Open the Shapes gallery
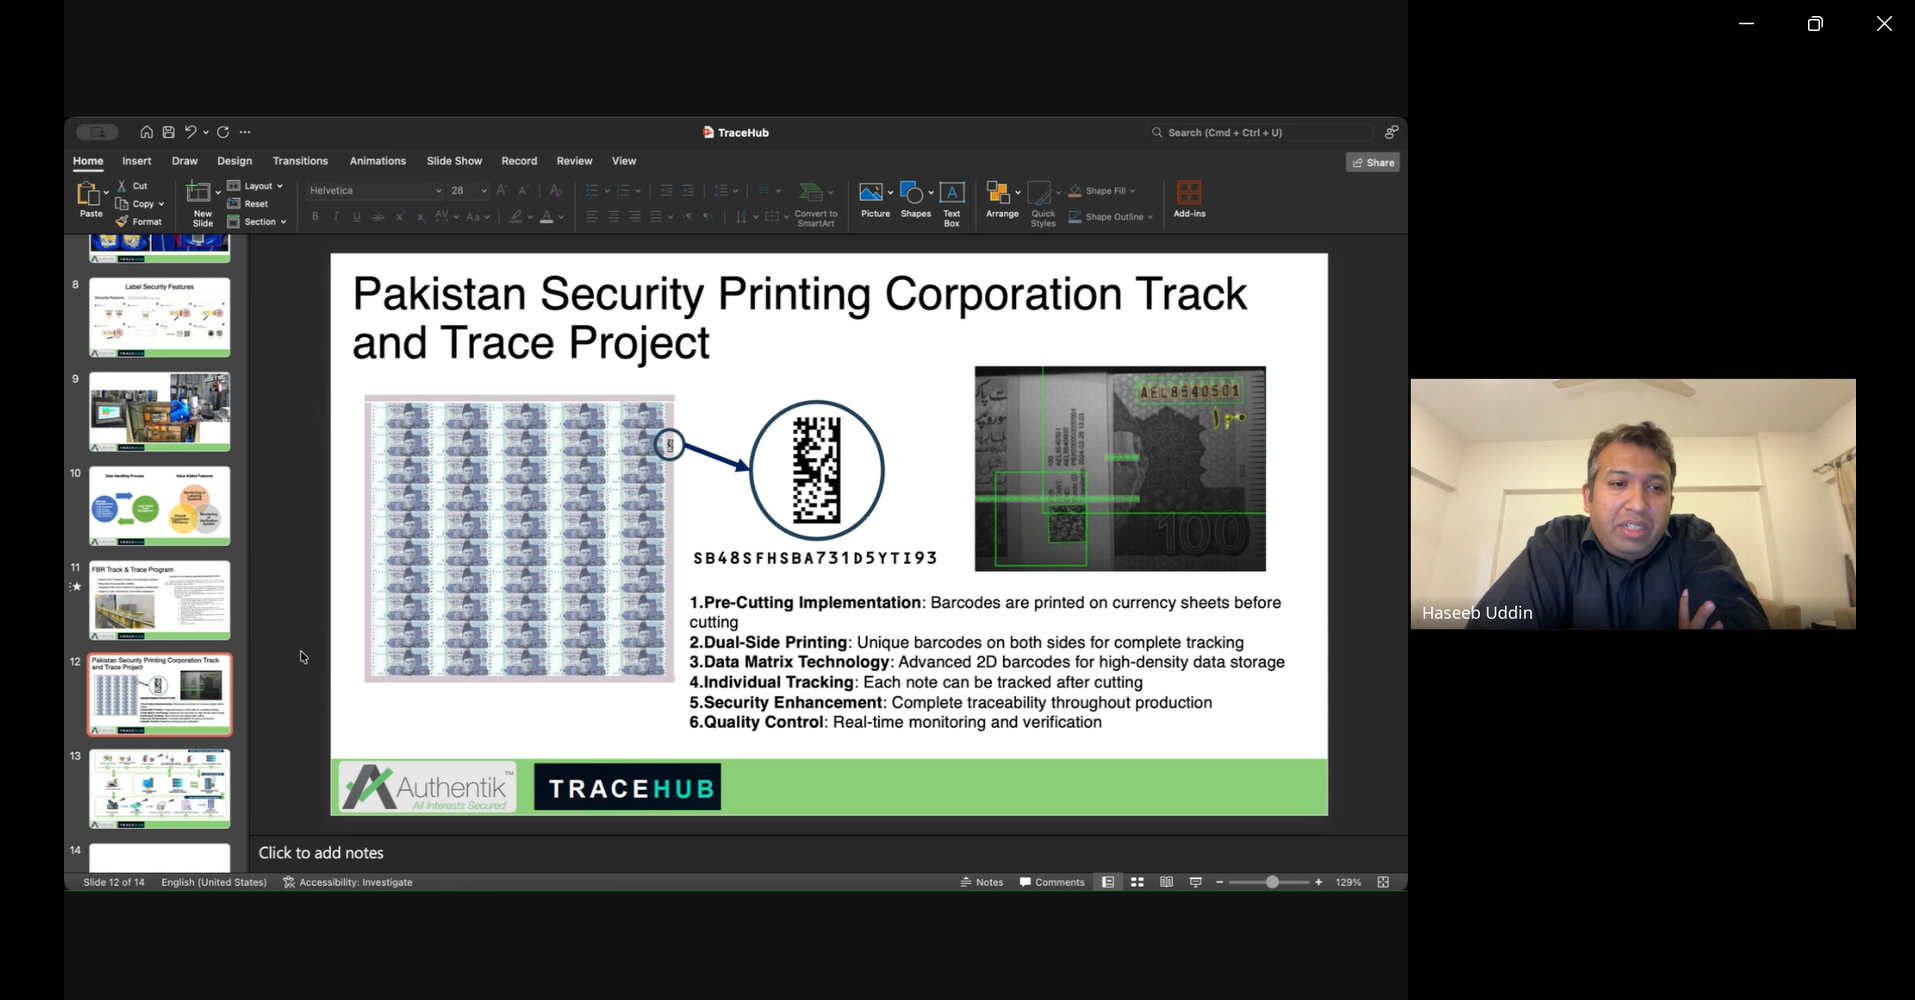This screenshot has height=1000, width=1915. click(915, 199)
